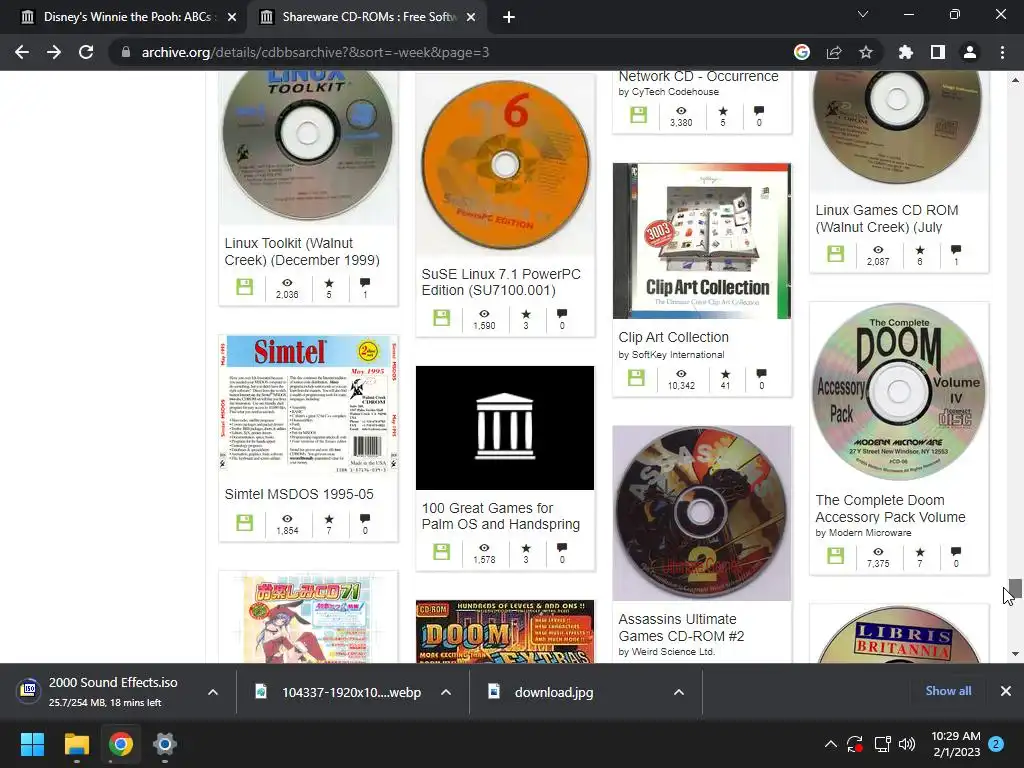This screenshot has width=1024, height=768.
Task: Click the Clip Art Collection box cover
Action: [702, 241]
